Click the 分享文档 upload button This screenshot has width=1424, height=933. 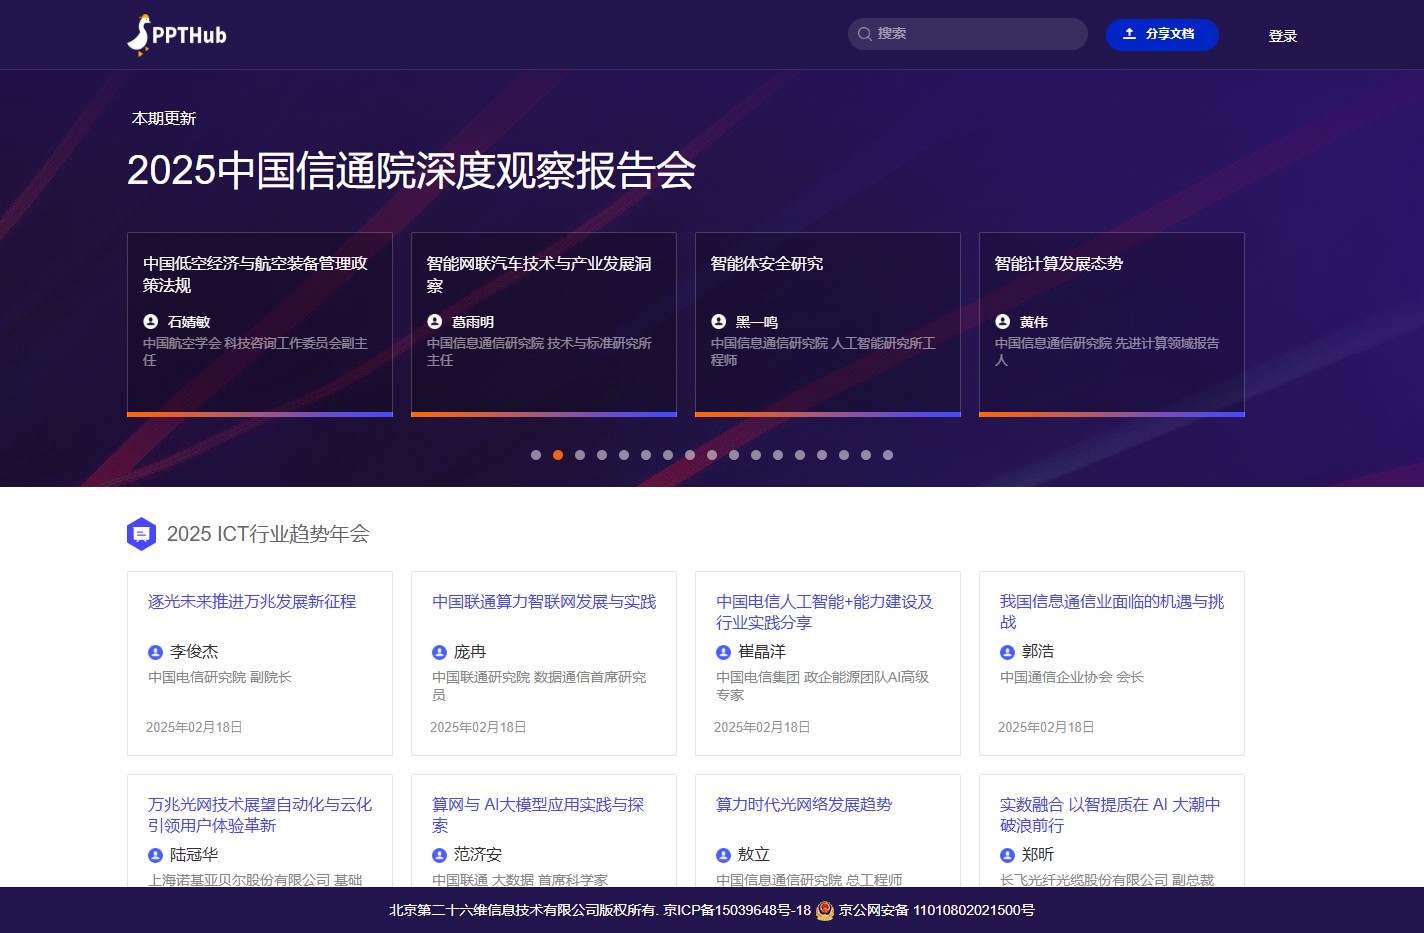pyautogui.click(x=1162, y=34)
